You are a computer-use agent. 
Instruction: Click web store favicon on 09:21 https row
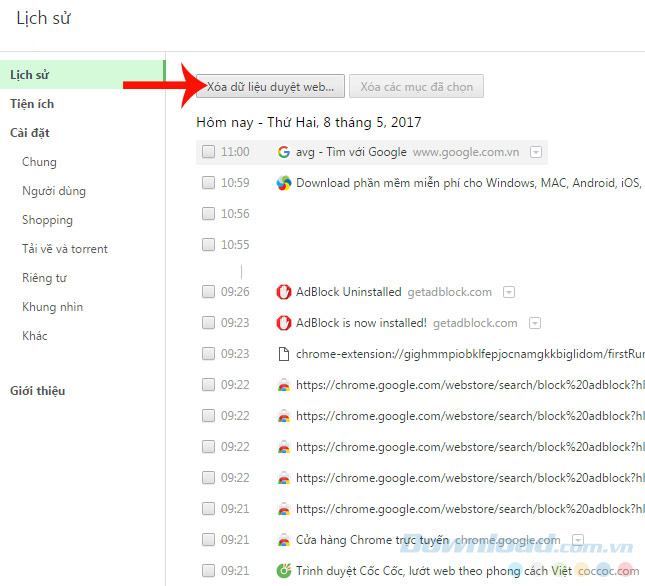point(283,509)
